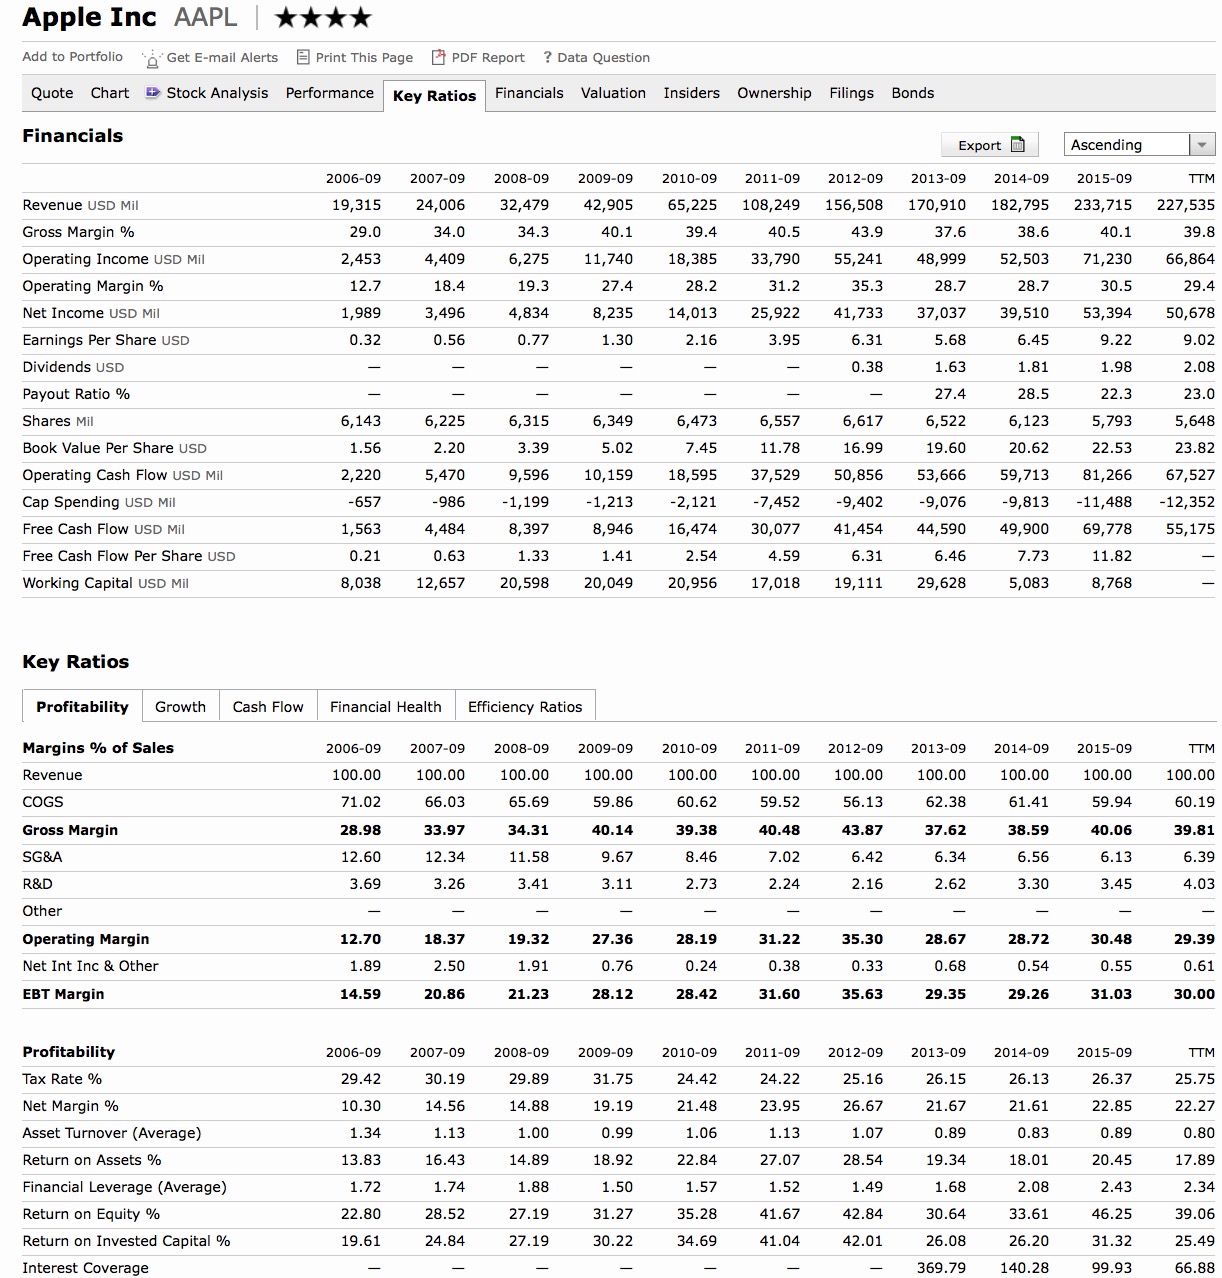Click the Working Capital USD Mil label
The image size is (1222, 1278).
(x=106, y=583)
